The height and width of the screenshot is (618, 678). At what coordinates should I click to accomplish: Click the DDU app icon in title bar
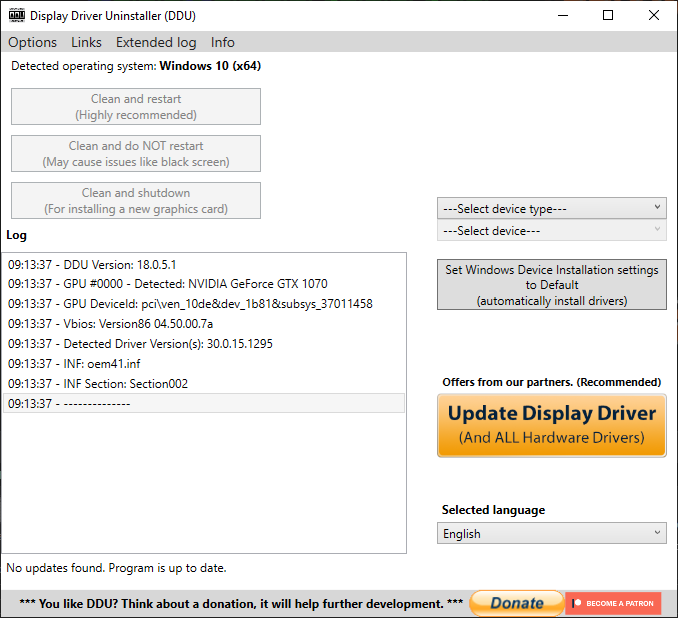click(x=16, y=16)
